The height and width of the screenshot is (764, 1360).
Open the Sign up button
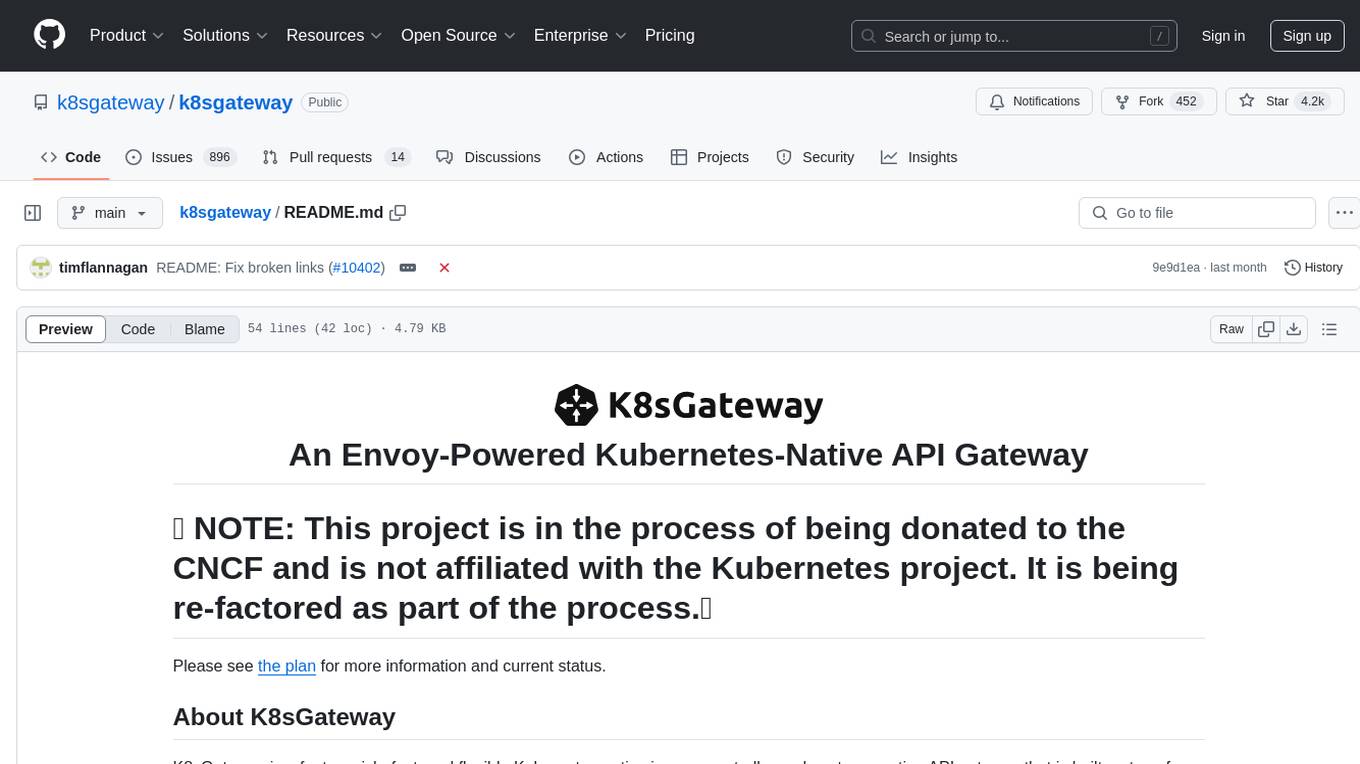click(x=1307, y=36)
